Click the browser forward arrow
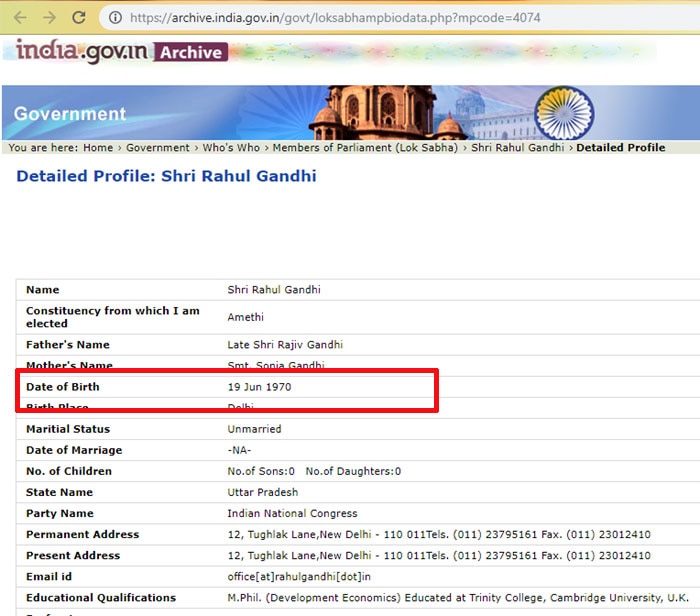 click(x=50, y=17)
